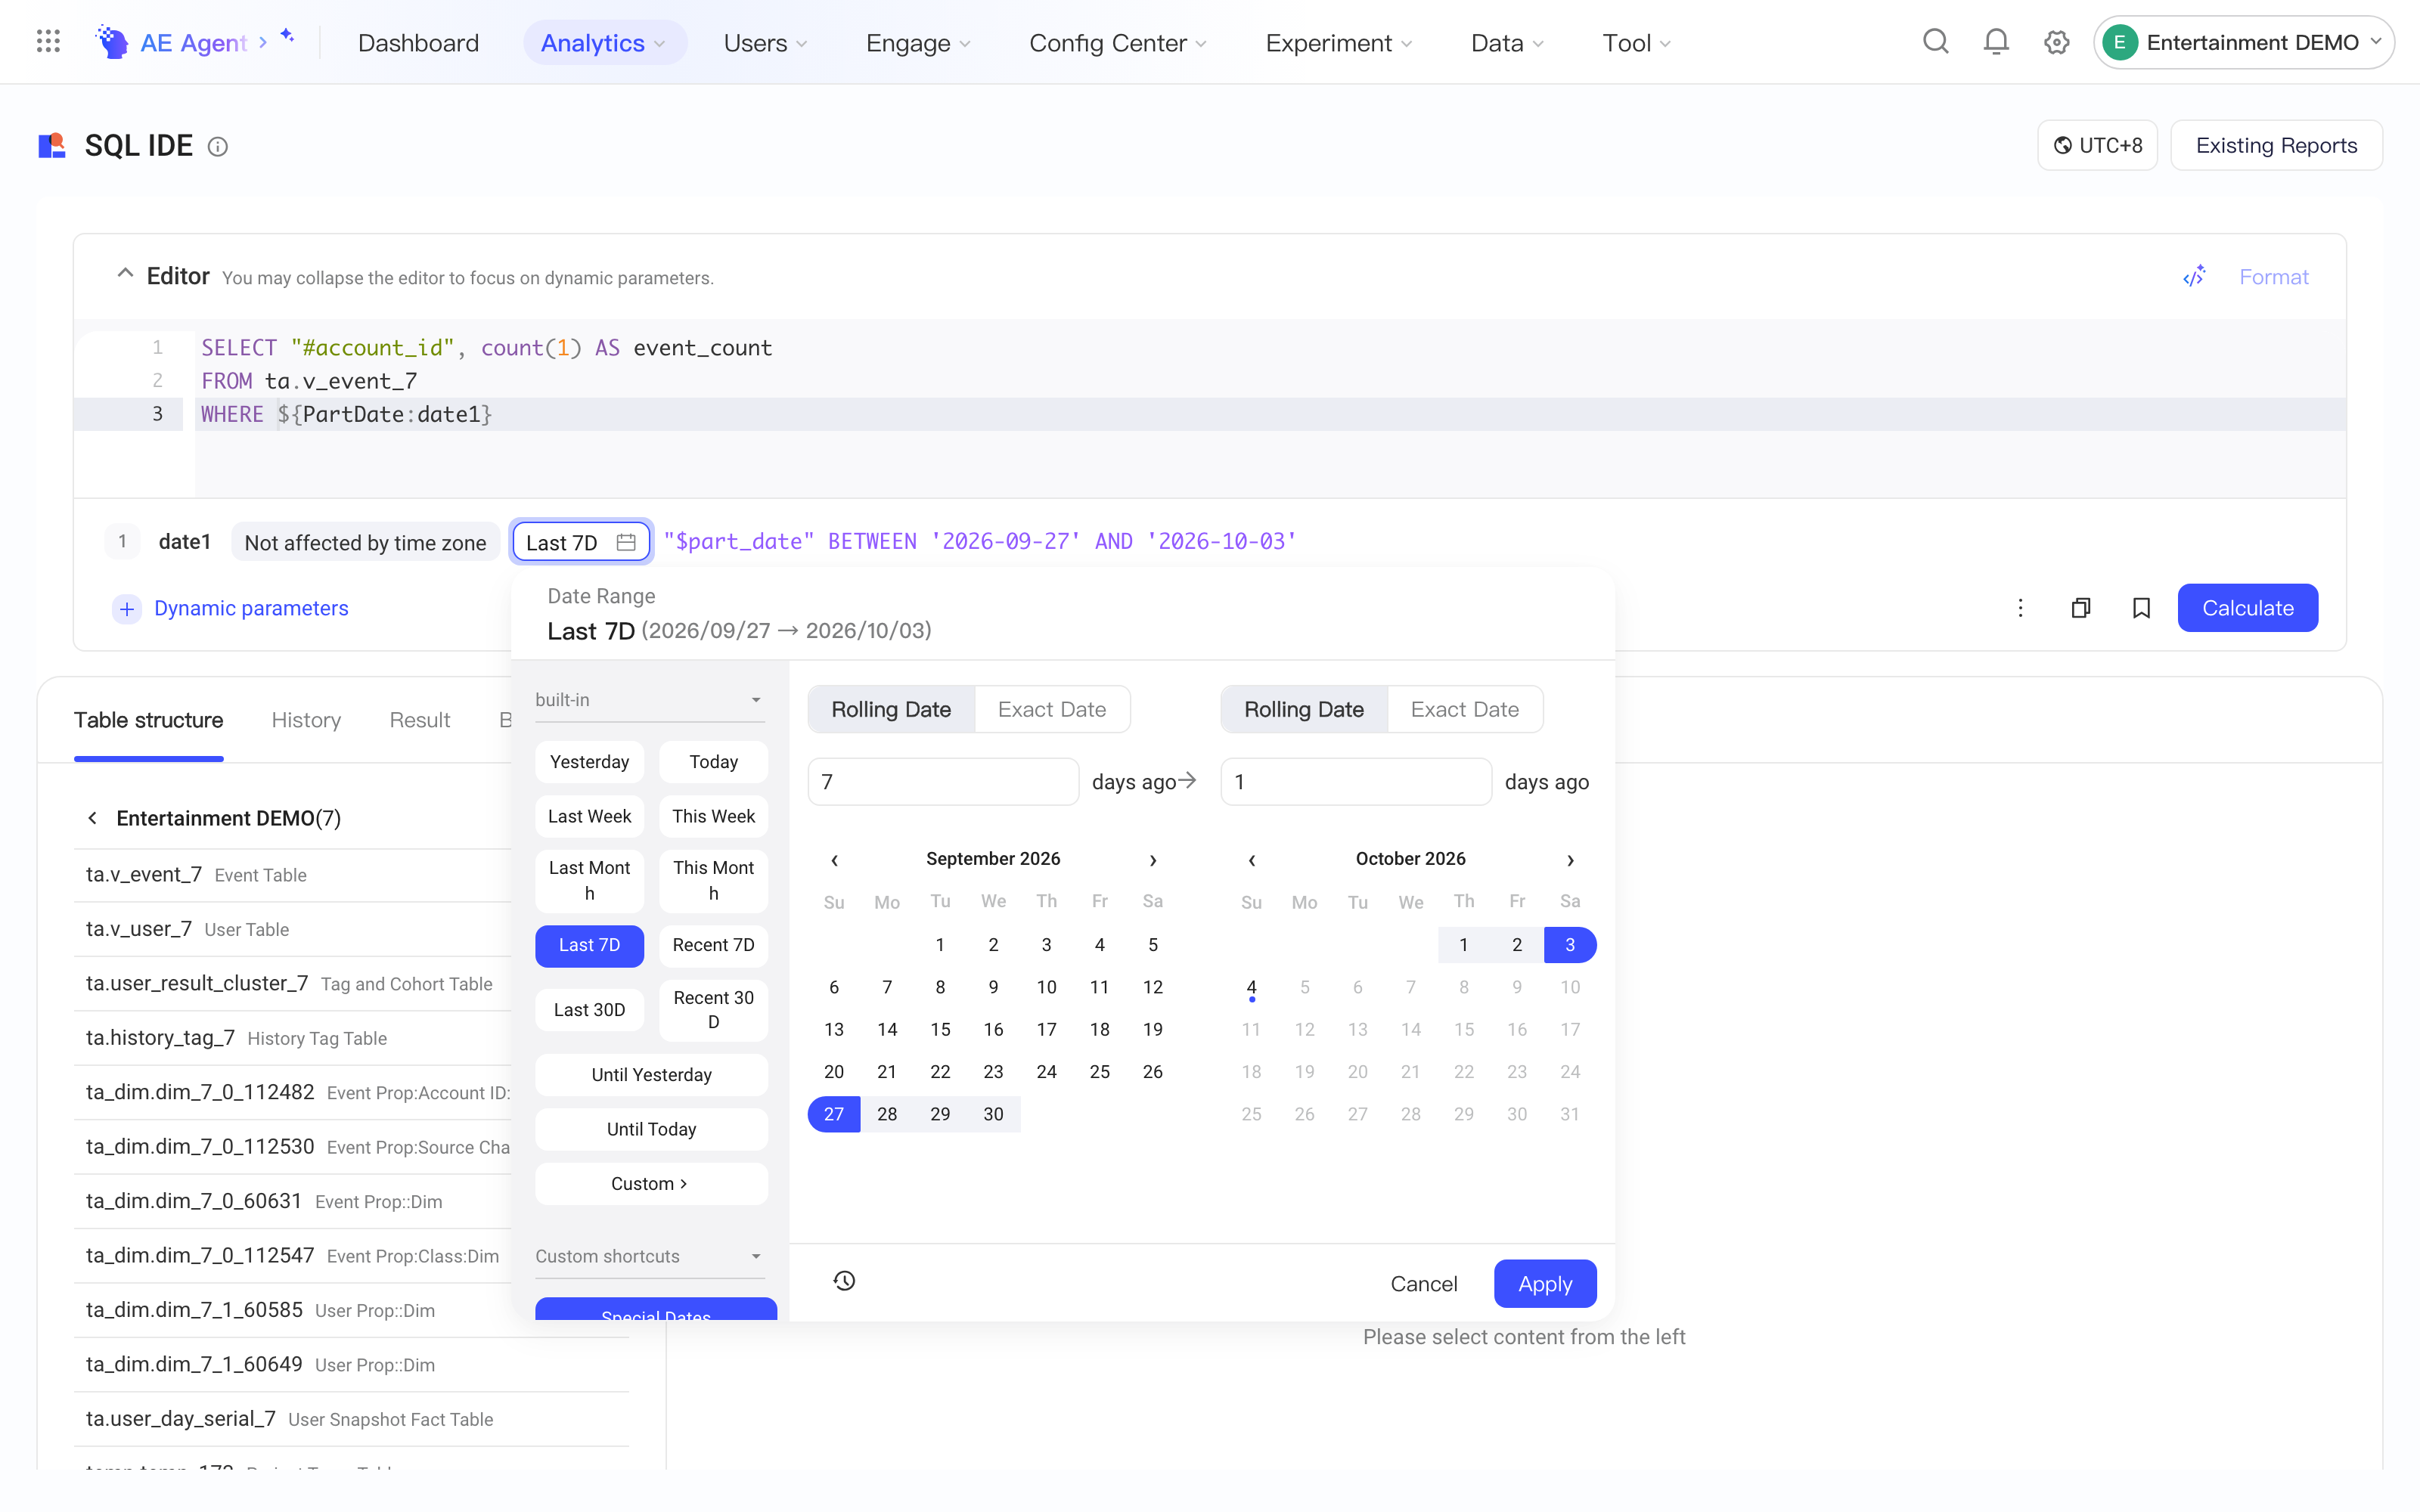
Task: Open the date range history clock icon
Action: pos(844,1281)
